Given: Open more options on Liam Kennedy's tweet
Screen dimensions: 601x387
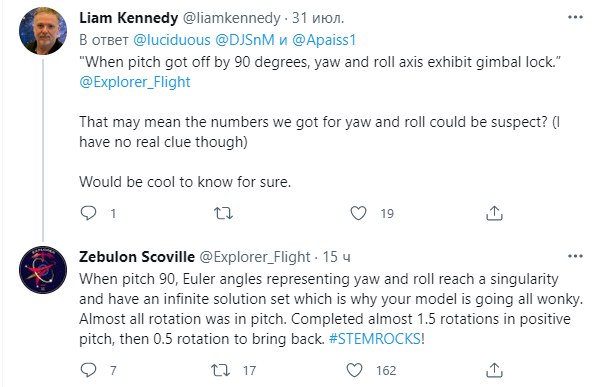Looking at the screenshot, I should point(575,17).
